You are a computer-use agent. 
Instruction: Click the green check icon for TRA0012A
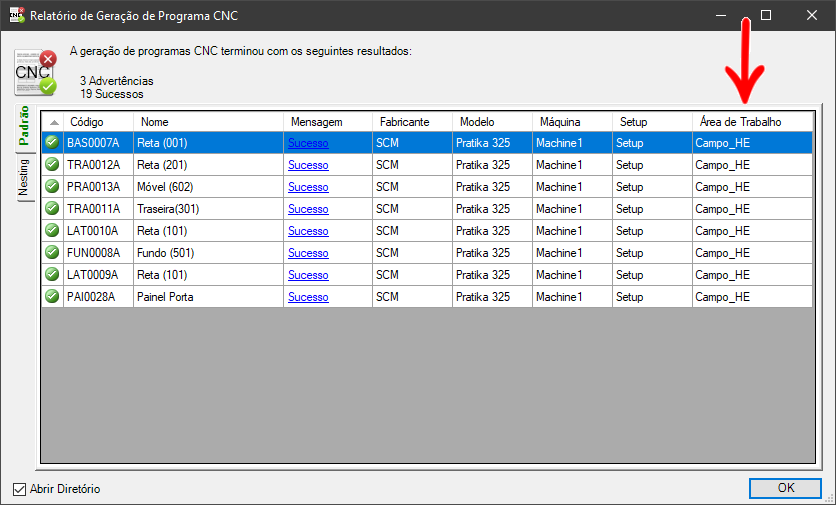coord(52,164)
